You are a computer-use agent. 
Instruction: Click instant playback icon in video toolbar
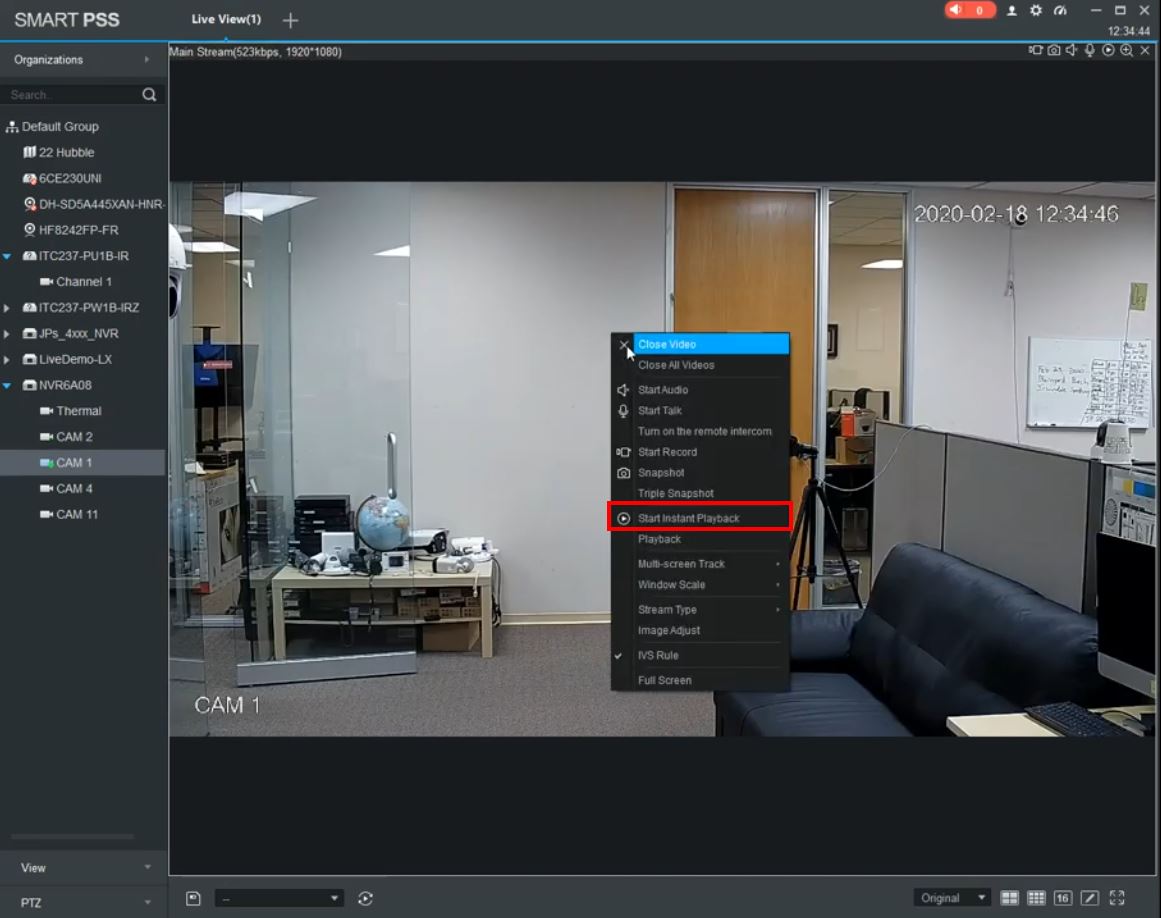[1108, 50]
